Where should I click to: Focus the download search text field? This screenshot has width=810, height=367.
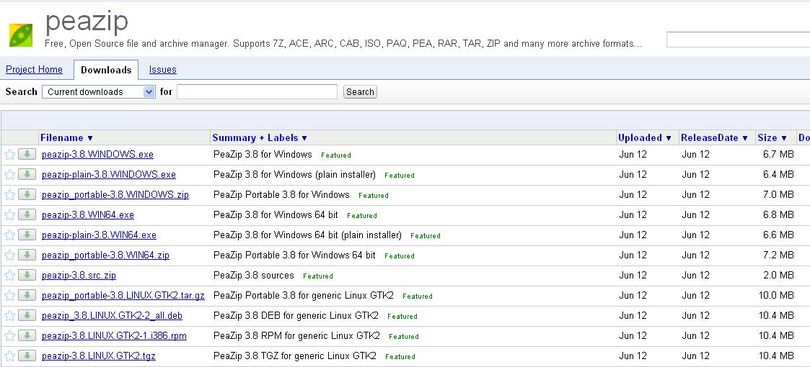(257, 92)
